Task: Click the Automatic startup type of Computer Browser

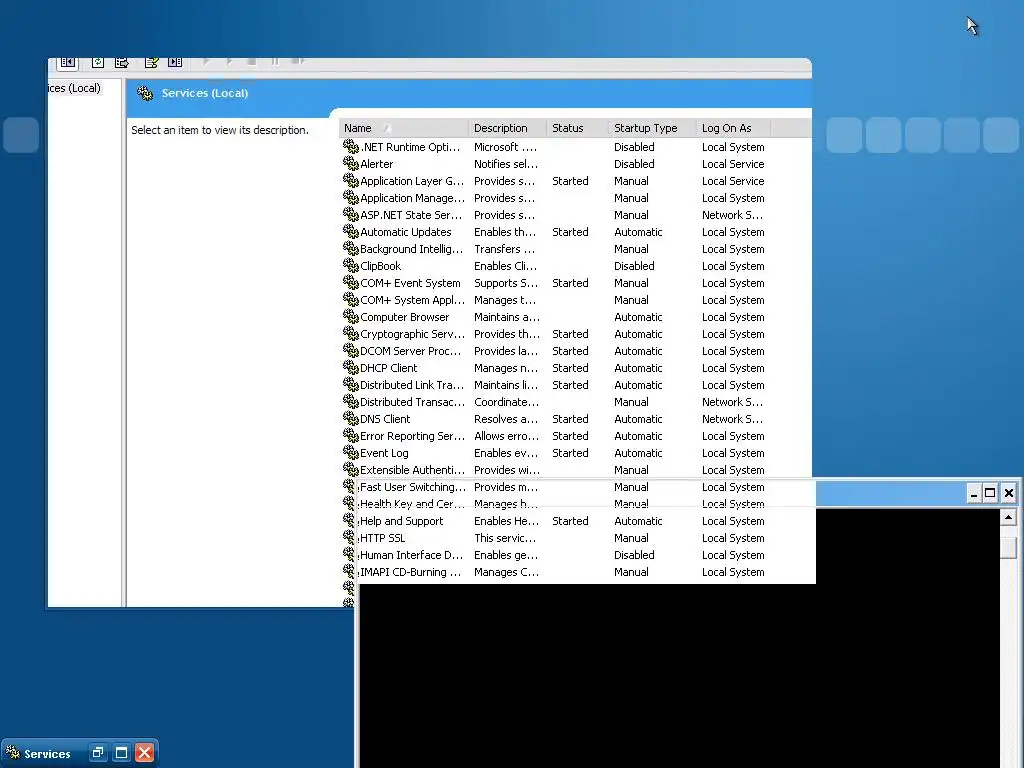Action: click(x=638, y=317)
